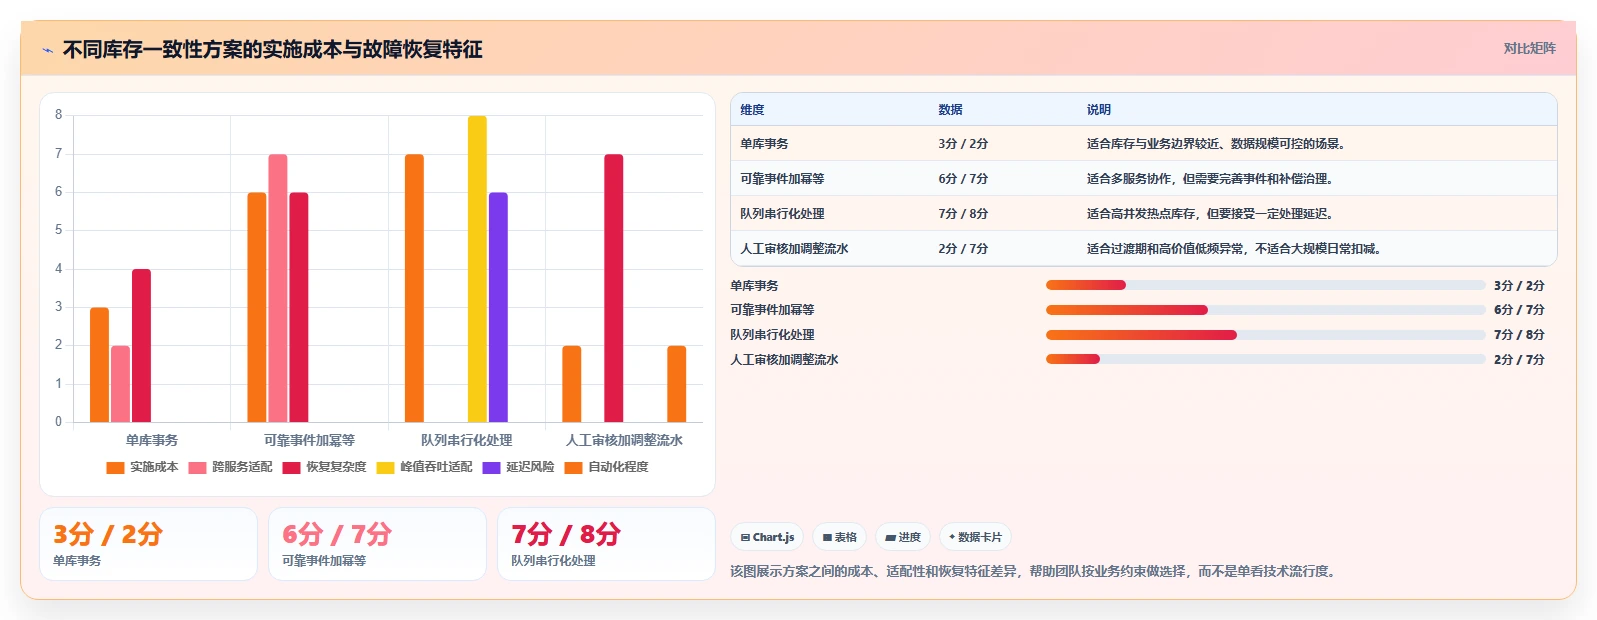1597x620 pixels.
Task: Click the 可靠事件加幂等 x-axis label
Action: (309, 440)
